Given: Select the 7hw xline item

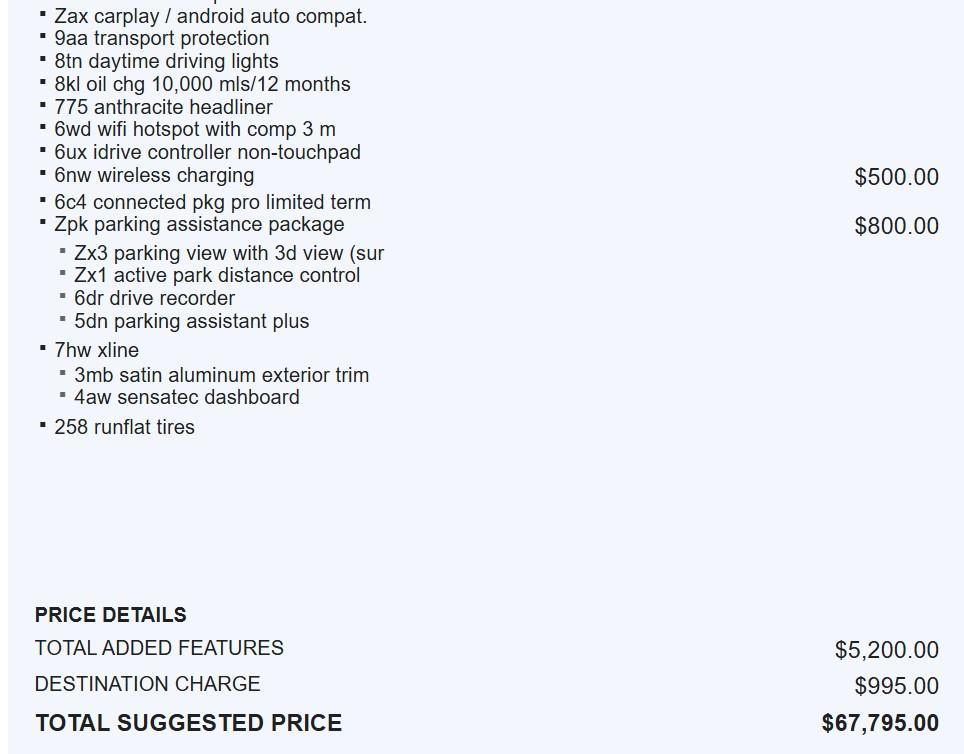Looking at the screenshot, I should [x=96, y=350].
